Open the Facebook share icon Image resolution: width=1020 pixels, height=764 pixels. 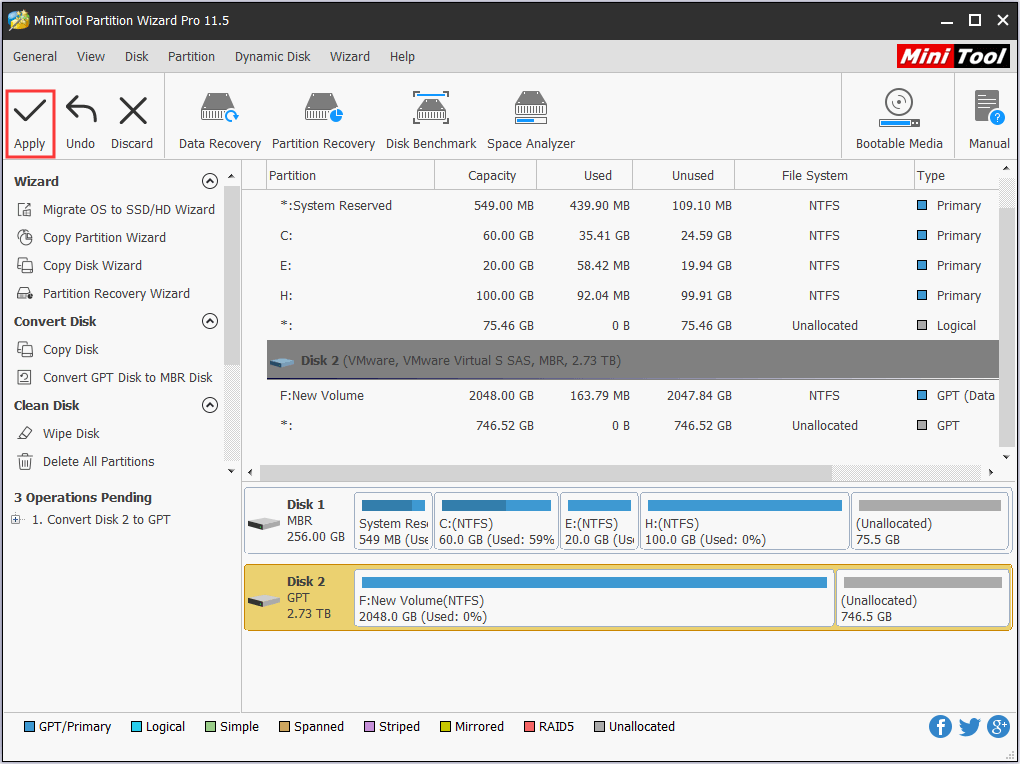[940, 726]
